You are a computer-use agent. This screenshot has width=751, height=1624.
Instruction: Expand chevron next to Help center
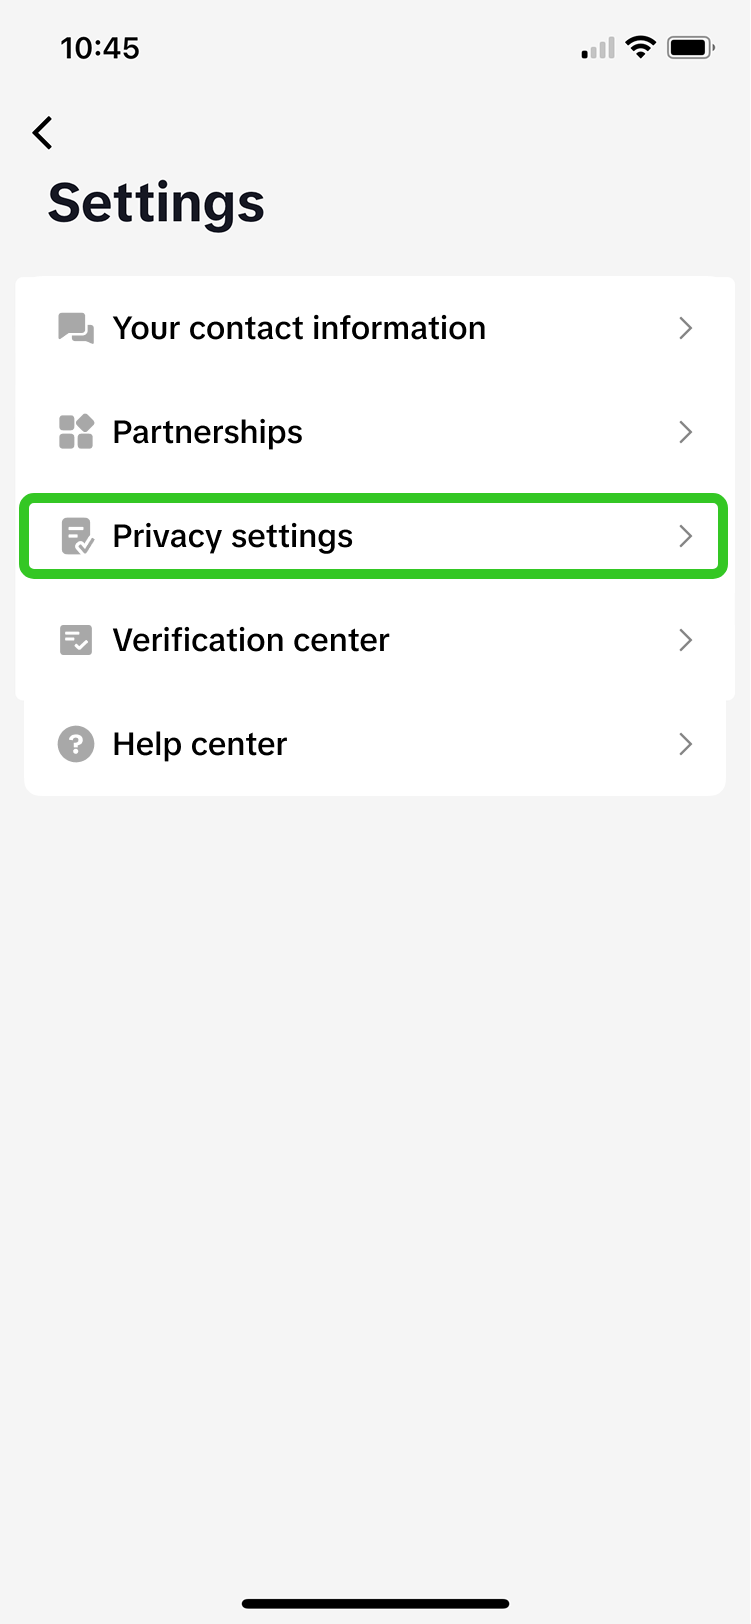[685, 744]
